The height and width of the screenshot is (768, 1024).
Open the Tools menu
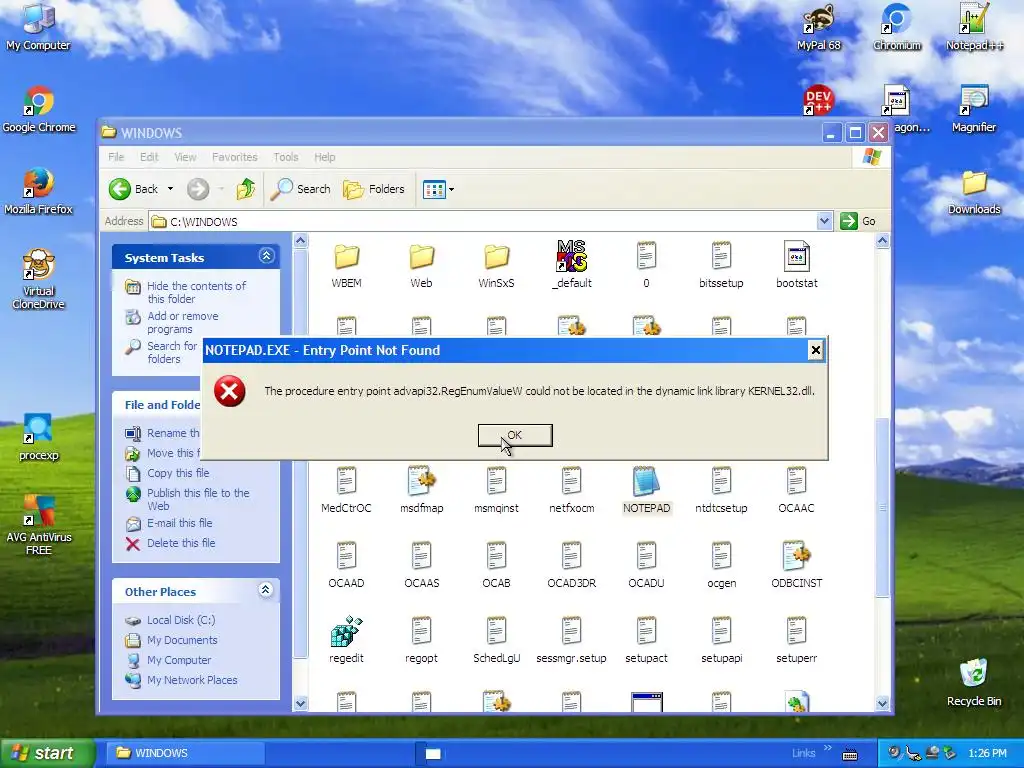pyautogui.click(x=285, y=157)
